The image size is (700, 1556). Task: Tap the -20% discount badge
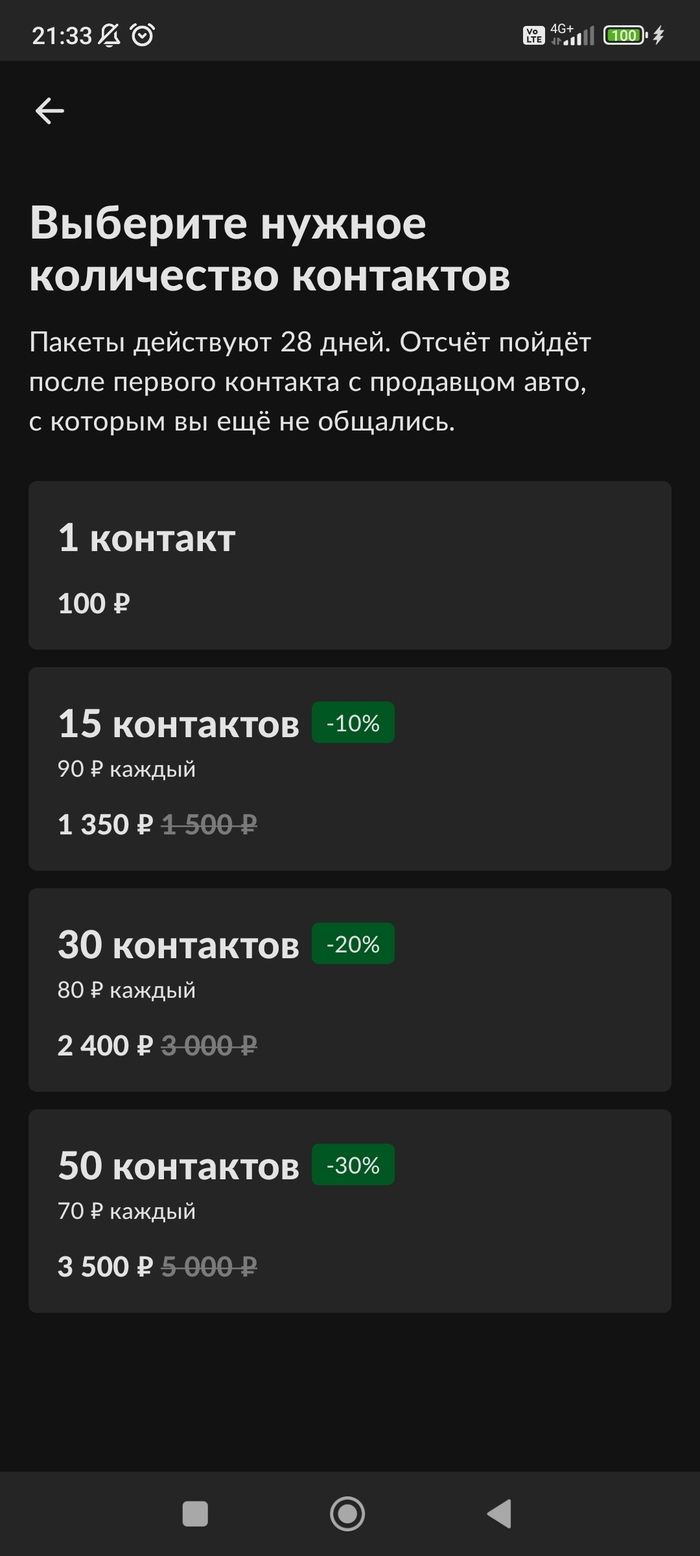(x=353, y=944)
